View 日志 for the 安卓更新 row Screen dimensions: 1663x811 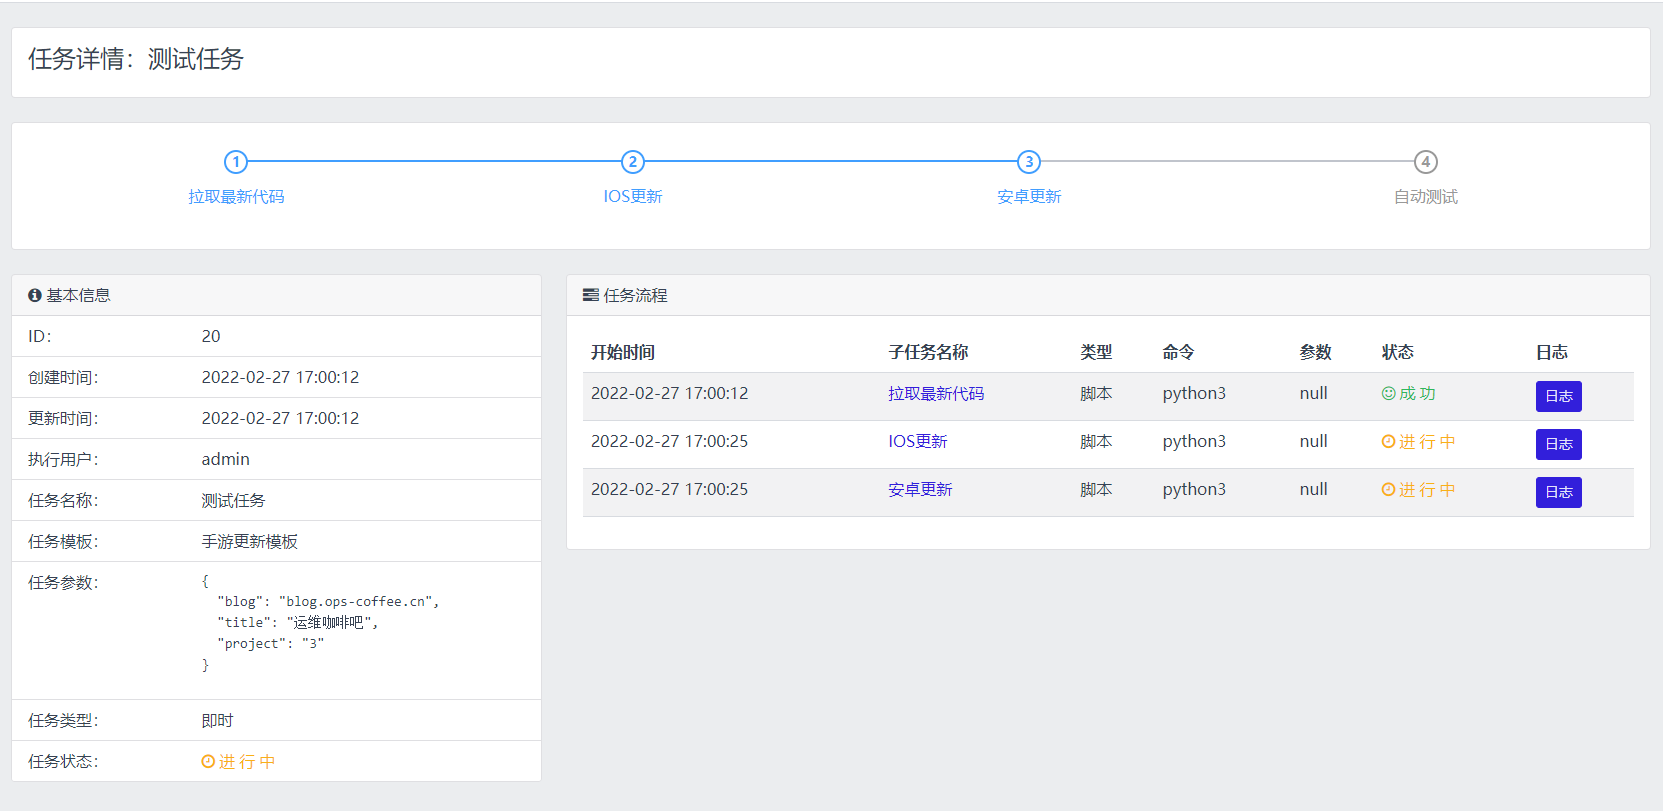1558,493
